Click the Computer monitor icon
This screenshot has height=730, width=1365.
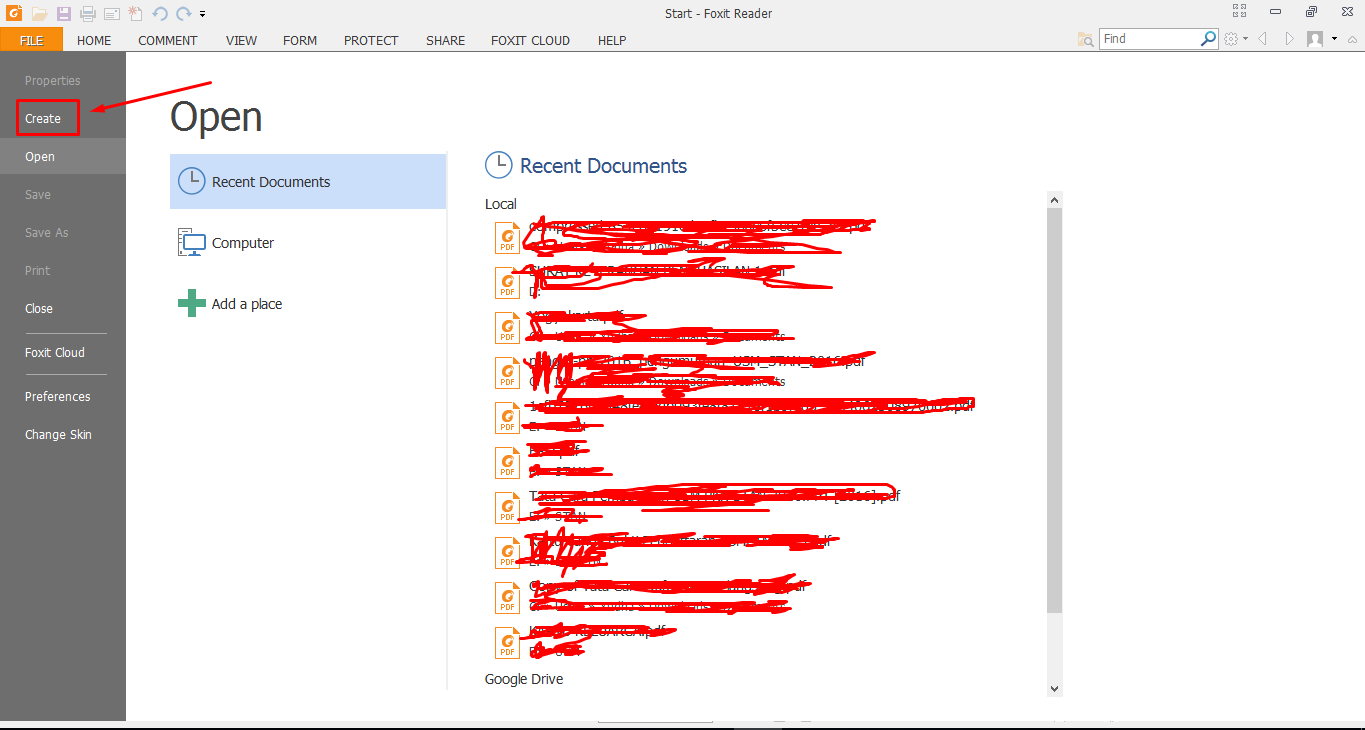point(191,242)
